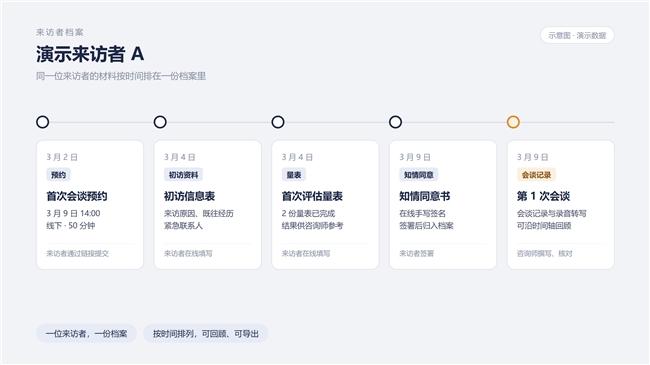The width and height of the screenshot is (650, 365).
Task: Click the footer 来访者通过链接提交
Action: pyautogui.click(x=78, y=253)
